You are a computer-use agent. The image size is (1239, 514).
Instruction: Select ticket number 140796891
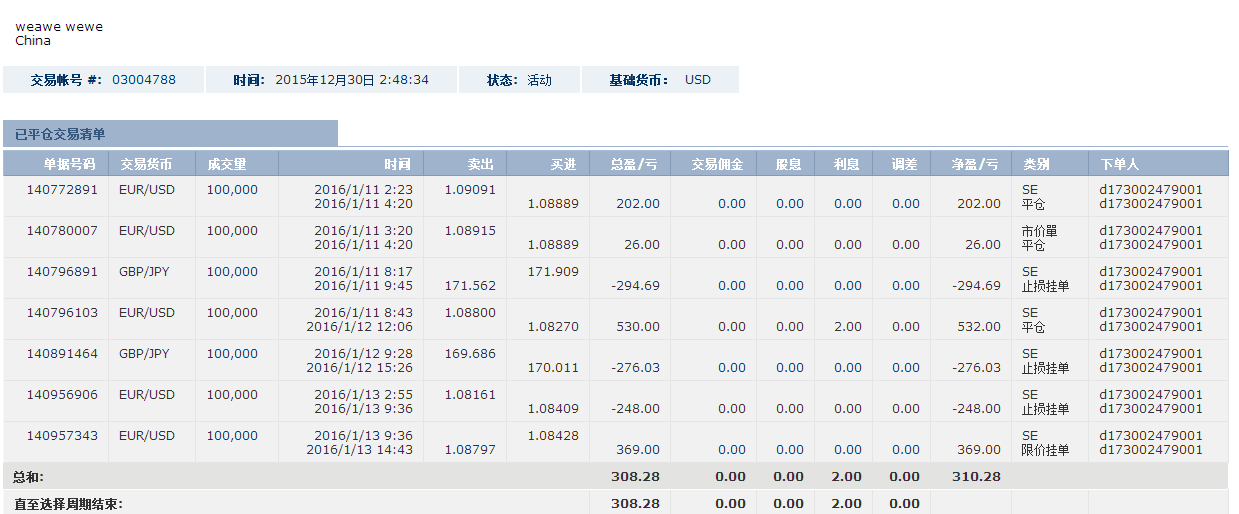62,272
